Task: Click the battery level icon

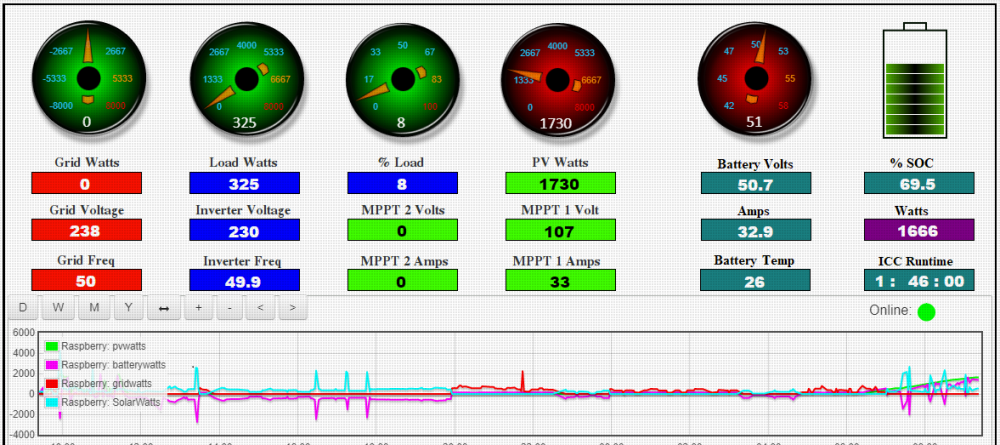Action: pos(915,80)
